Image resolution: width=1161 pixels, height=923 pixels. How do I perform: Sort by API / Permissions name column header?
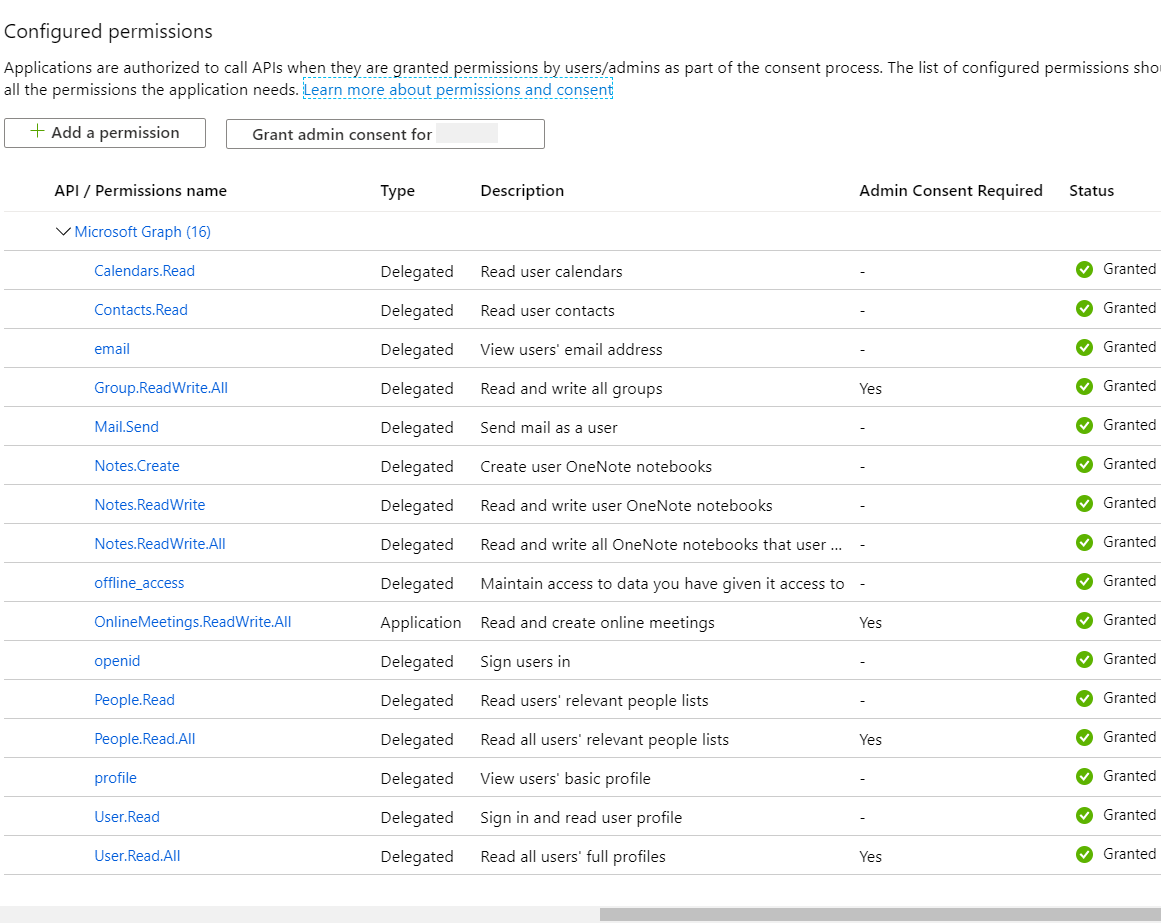[x=140, y=191]
